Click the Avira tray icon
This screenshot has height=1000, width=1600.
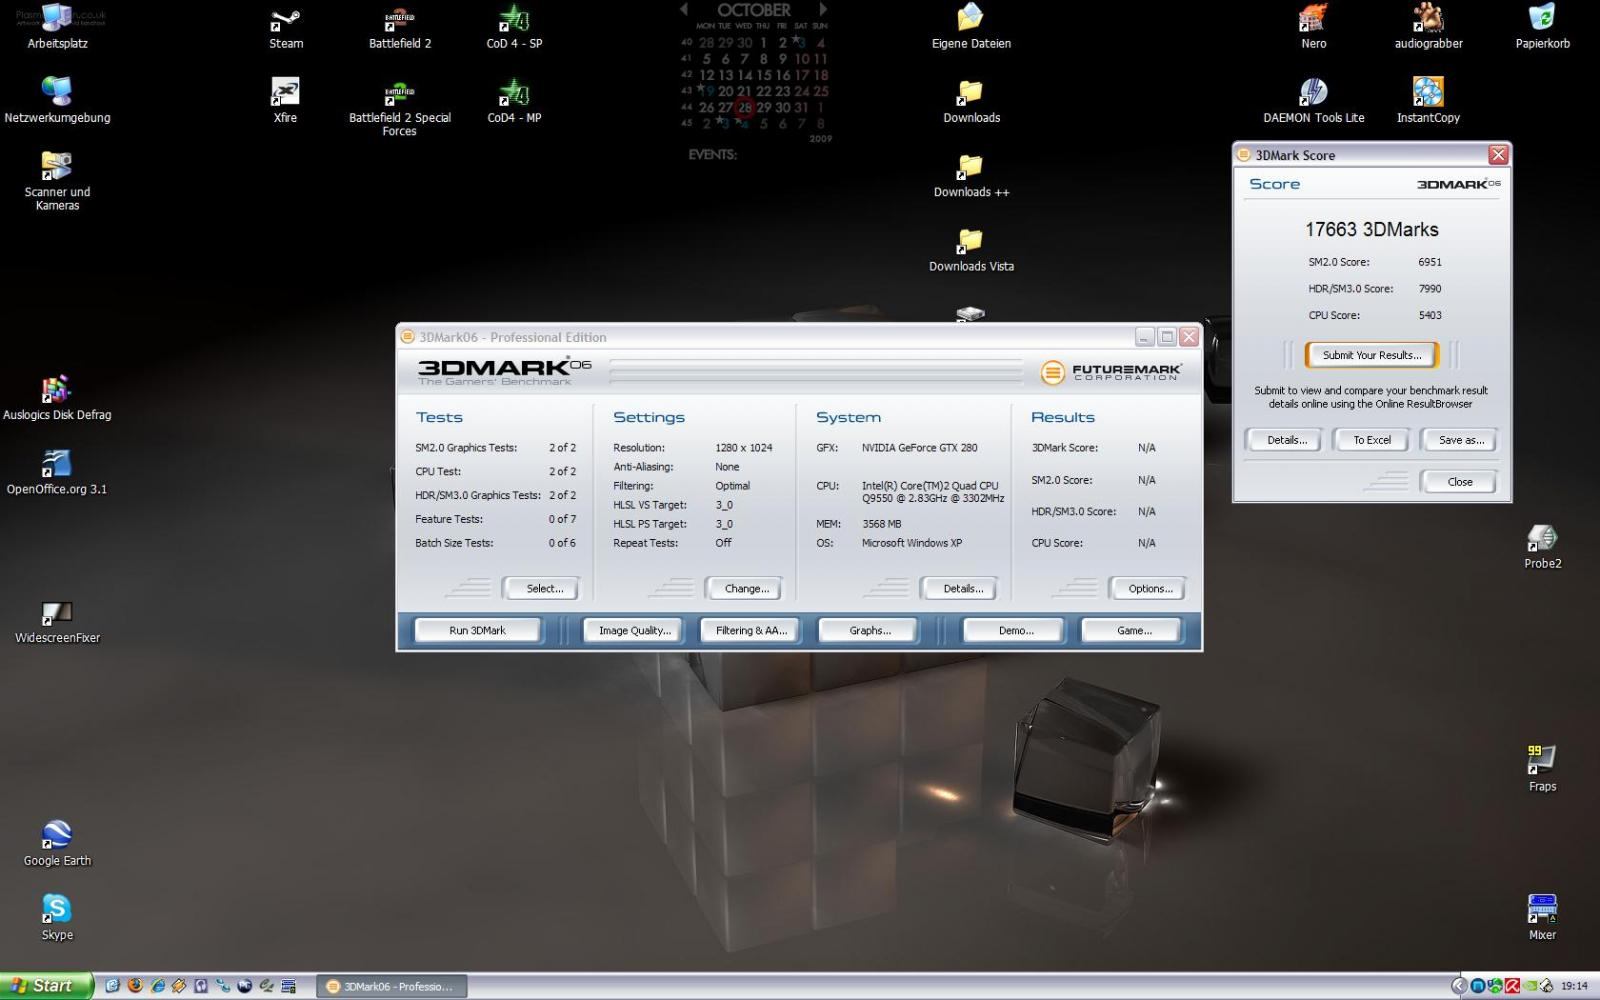1512,985
